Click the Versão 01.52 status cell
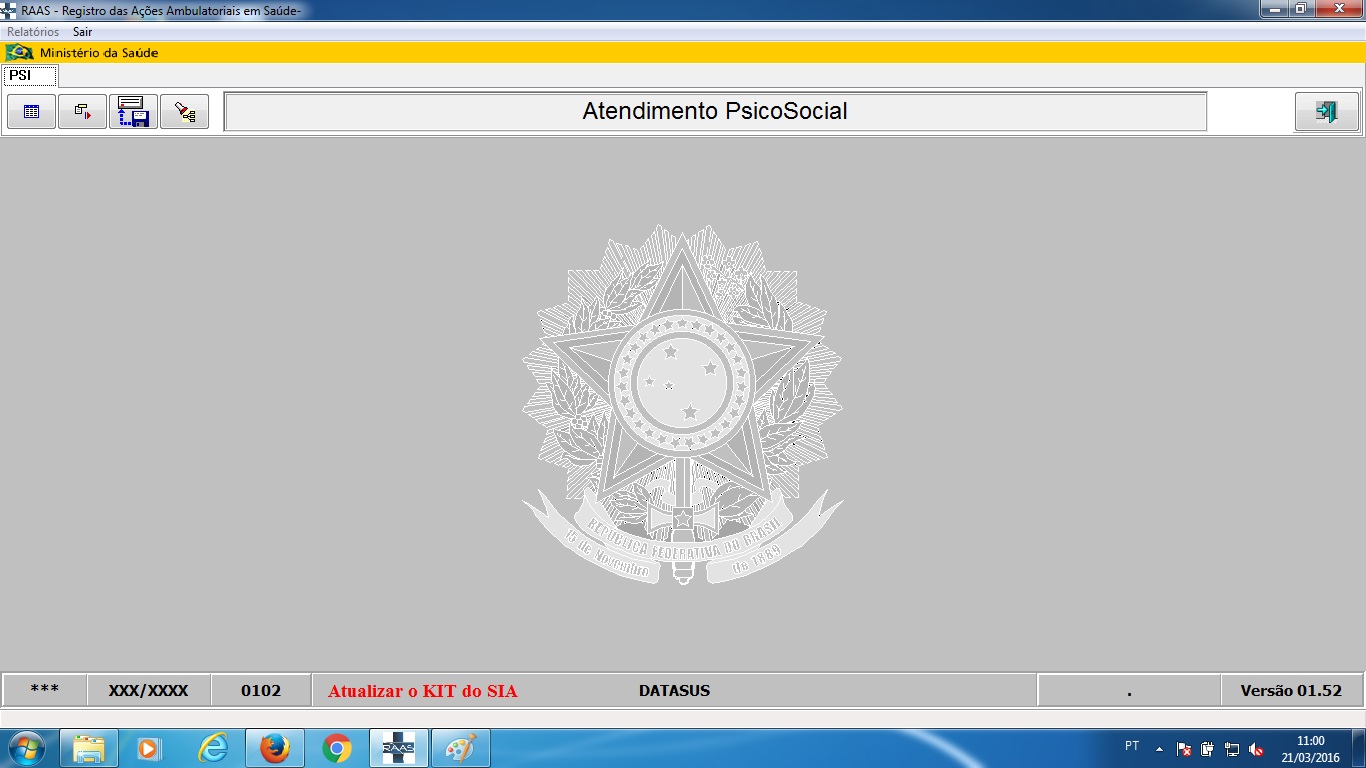The image size is (1366, 768). click(x=1290, y=691)
